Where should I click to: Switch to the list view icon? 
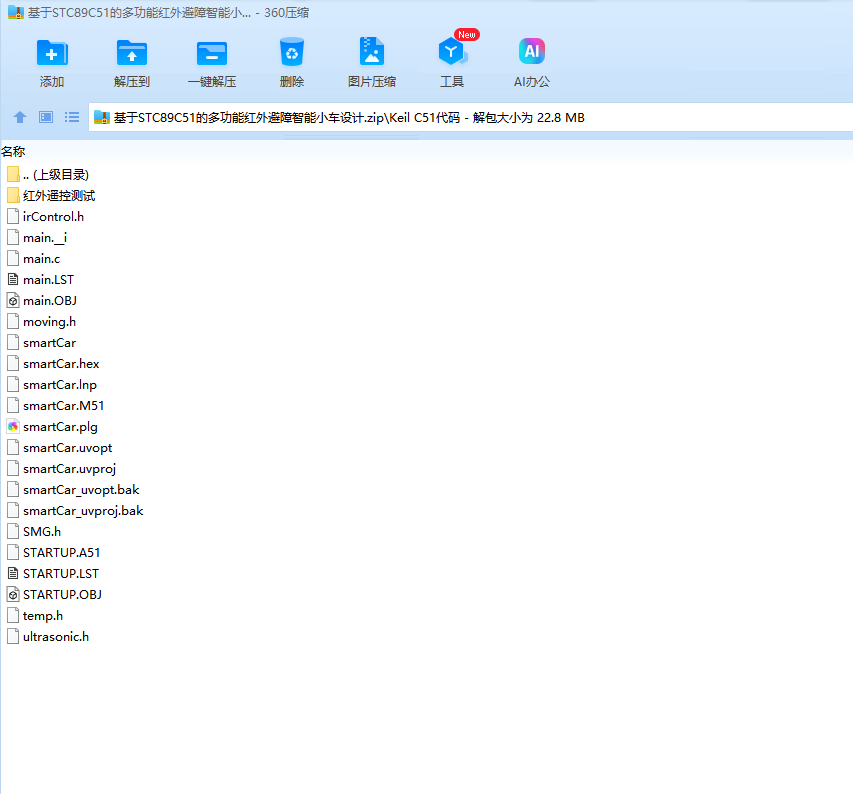click(x=72, y=117)
